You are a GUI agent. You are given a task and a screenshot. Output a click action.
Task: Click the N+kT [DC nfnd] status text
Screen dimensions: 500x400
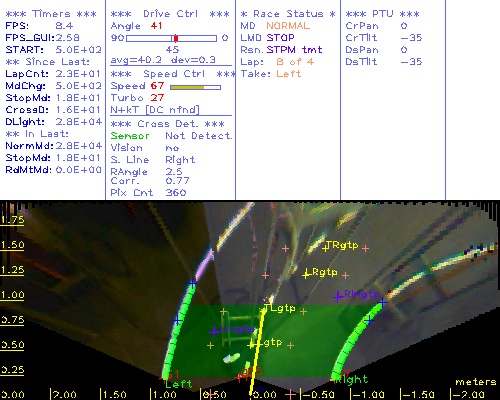pyautogui.click(x=155, y=110)
